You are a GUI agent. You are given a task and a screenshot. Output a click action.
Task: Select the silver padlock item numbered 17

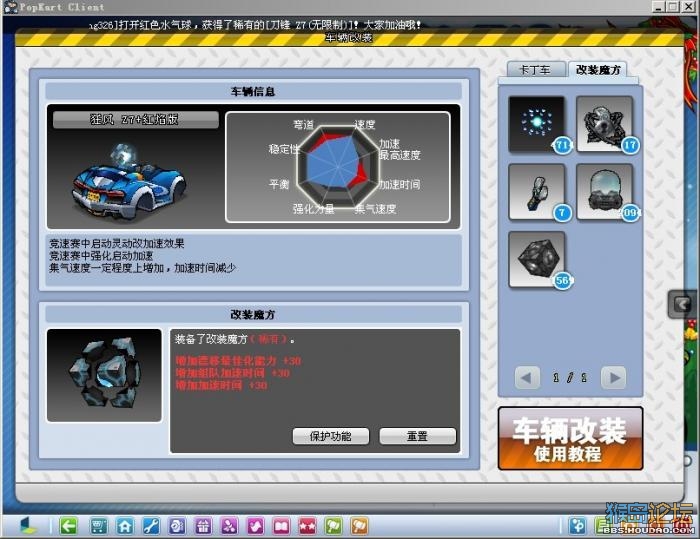pyautogui.click(x=604, y=124)
